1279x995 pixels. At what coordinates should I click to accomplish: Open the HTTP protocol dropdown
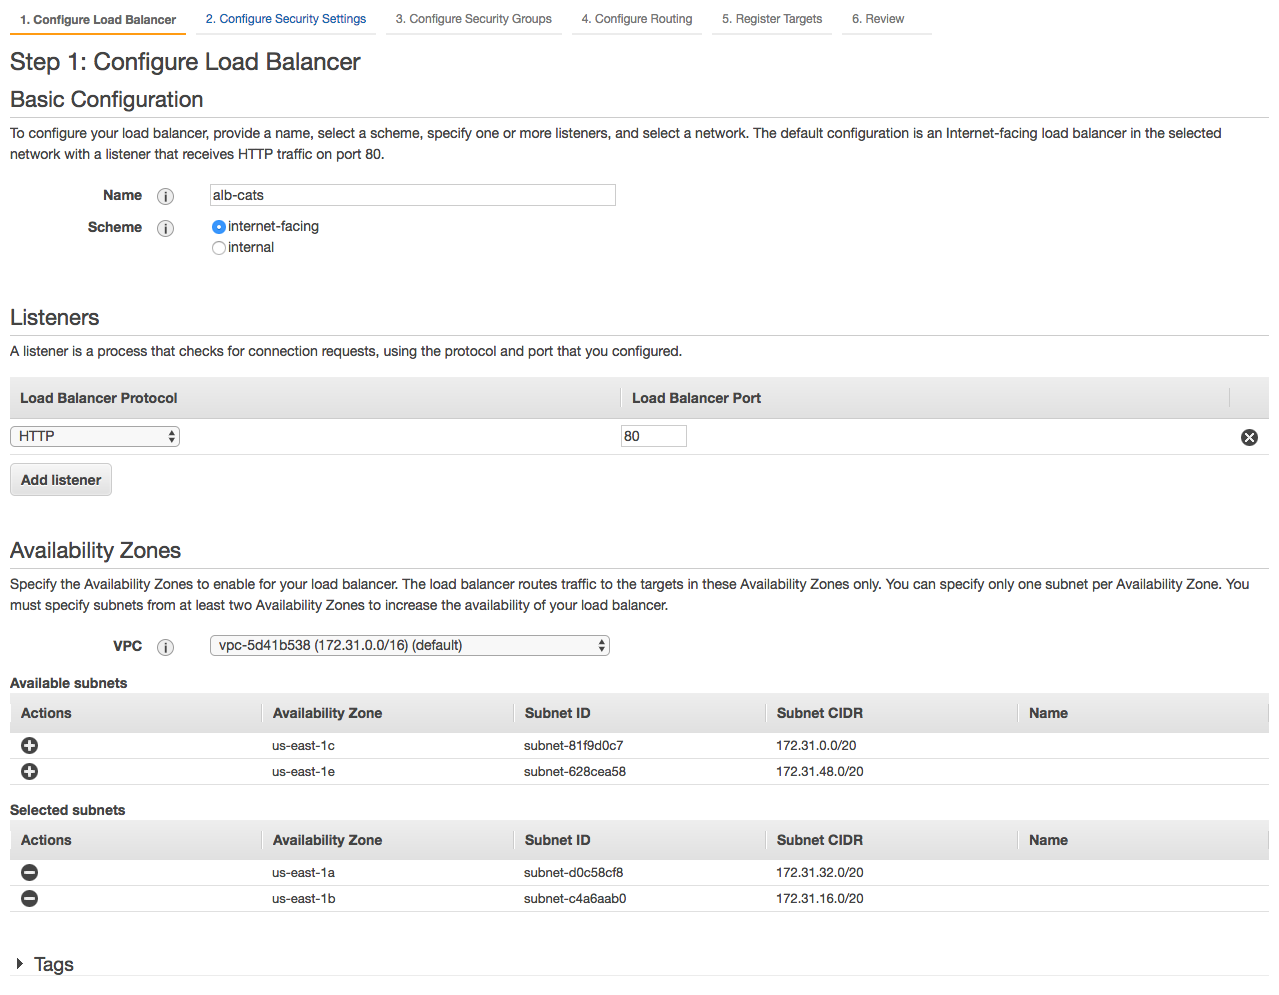tap(95, 436)
